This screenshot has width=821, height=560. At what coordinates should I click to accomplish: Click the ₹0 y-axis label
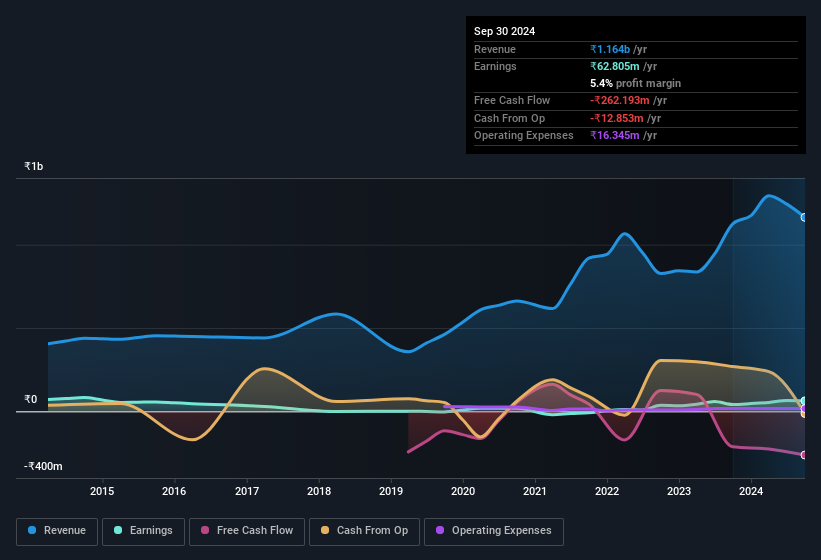(x=30, y=399)
